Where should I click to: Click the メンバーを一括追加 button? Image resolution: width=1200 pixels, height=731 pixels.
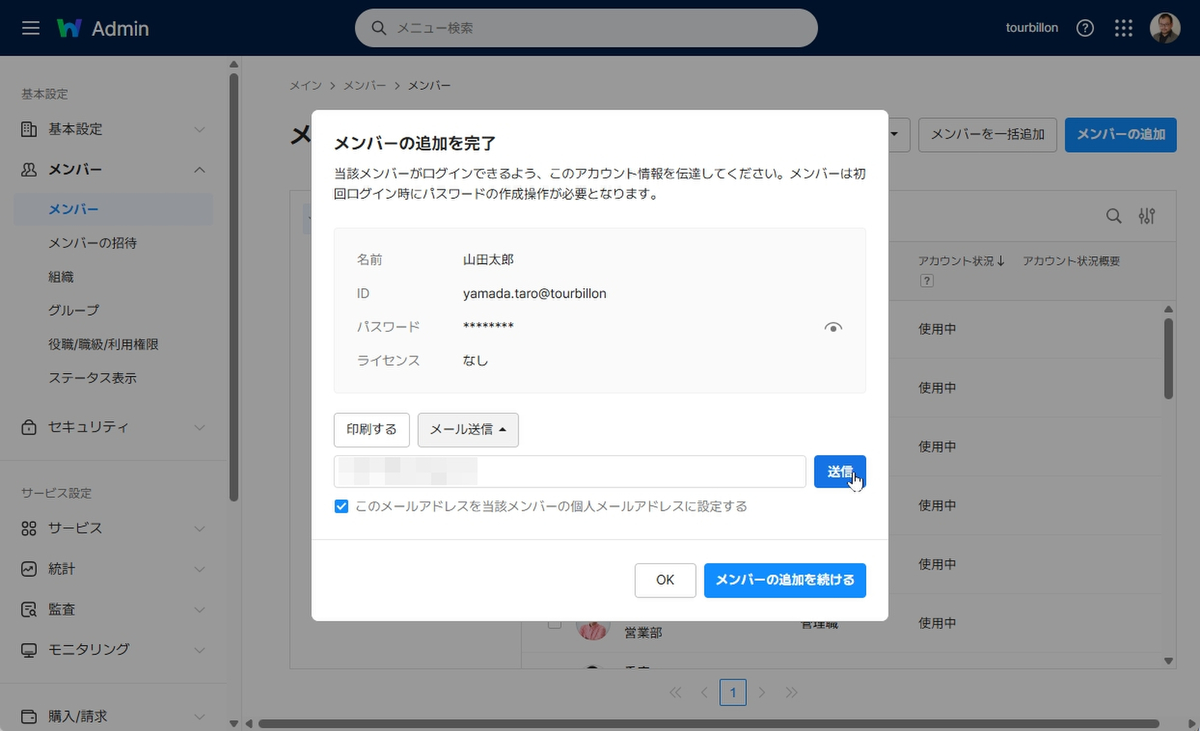(987, 135)
